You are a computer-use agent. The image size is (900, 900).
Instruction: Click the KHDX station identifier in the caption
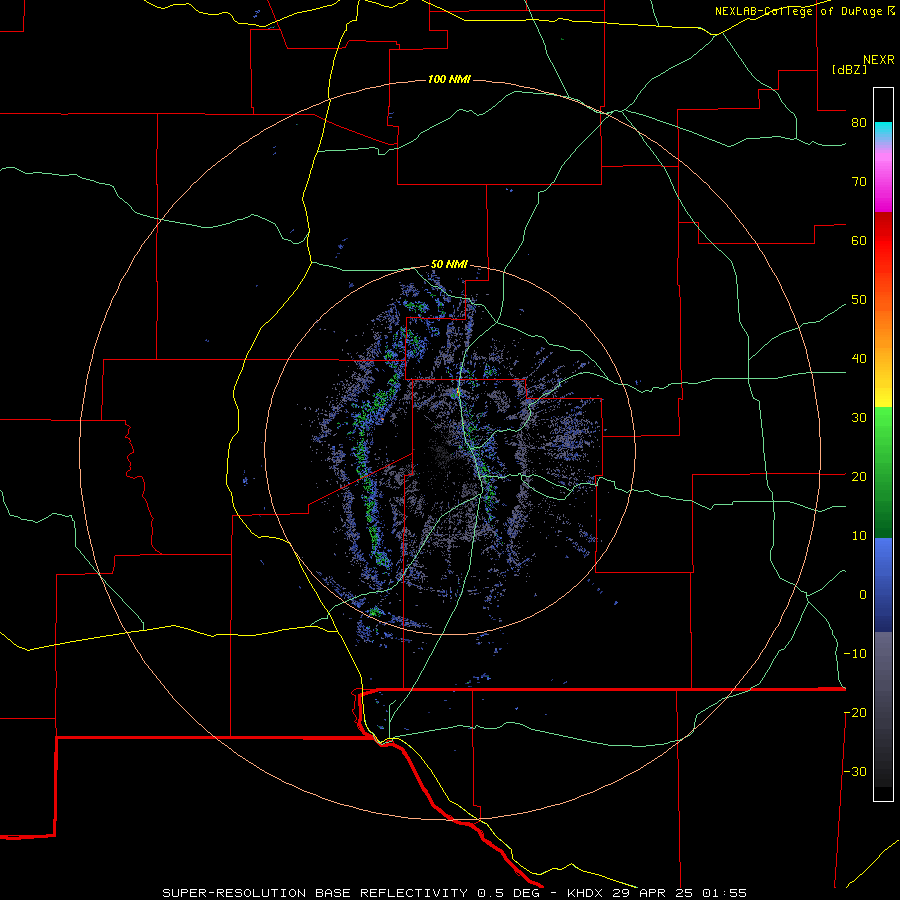click(585, 893)
